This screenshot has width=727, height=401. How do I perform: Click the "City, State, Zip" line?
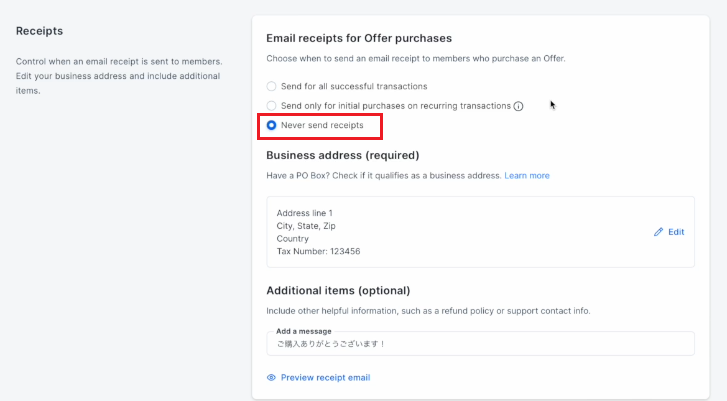pos(306,226)
